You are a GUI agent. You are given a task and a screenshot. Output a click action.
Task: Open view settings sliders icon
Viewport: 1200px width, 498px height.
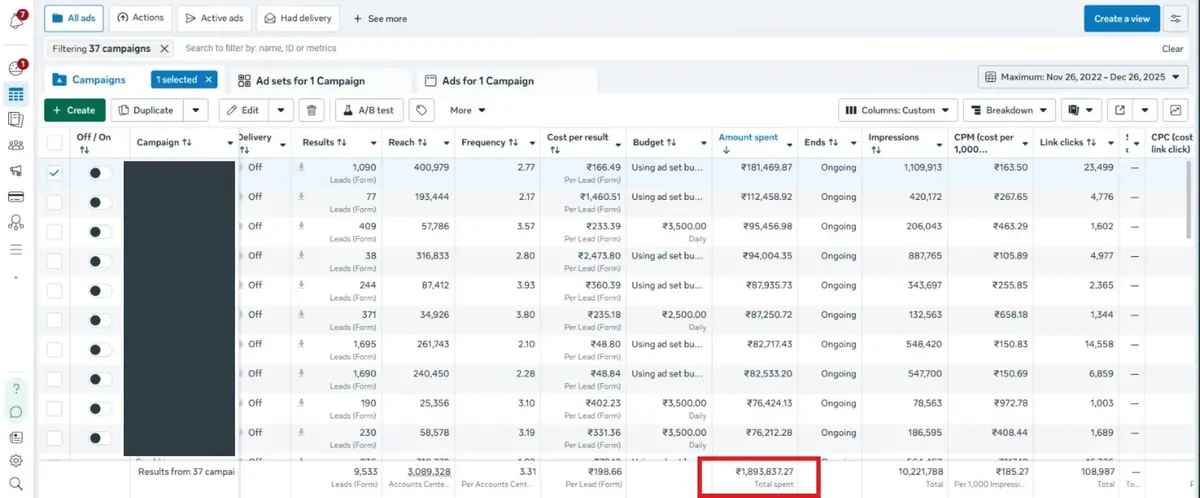[1175, 18]
